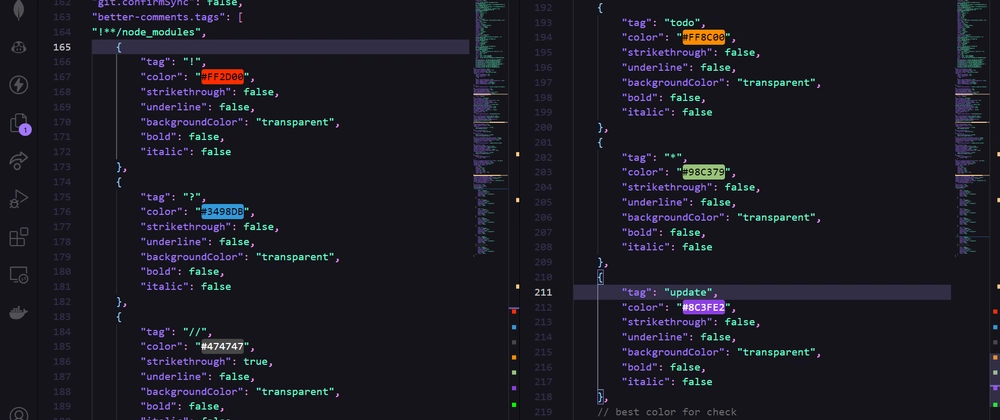Image resolution: width=1000 pixels, height=420 pixels.
Task: Open the Run and Debug view
Action: coord(18,199)
